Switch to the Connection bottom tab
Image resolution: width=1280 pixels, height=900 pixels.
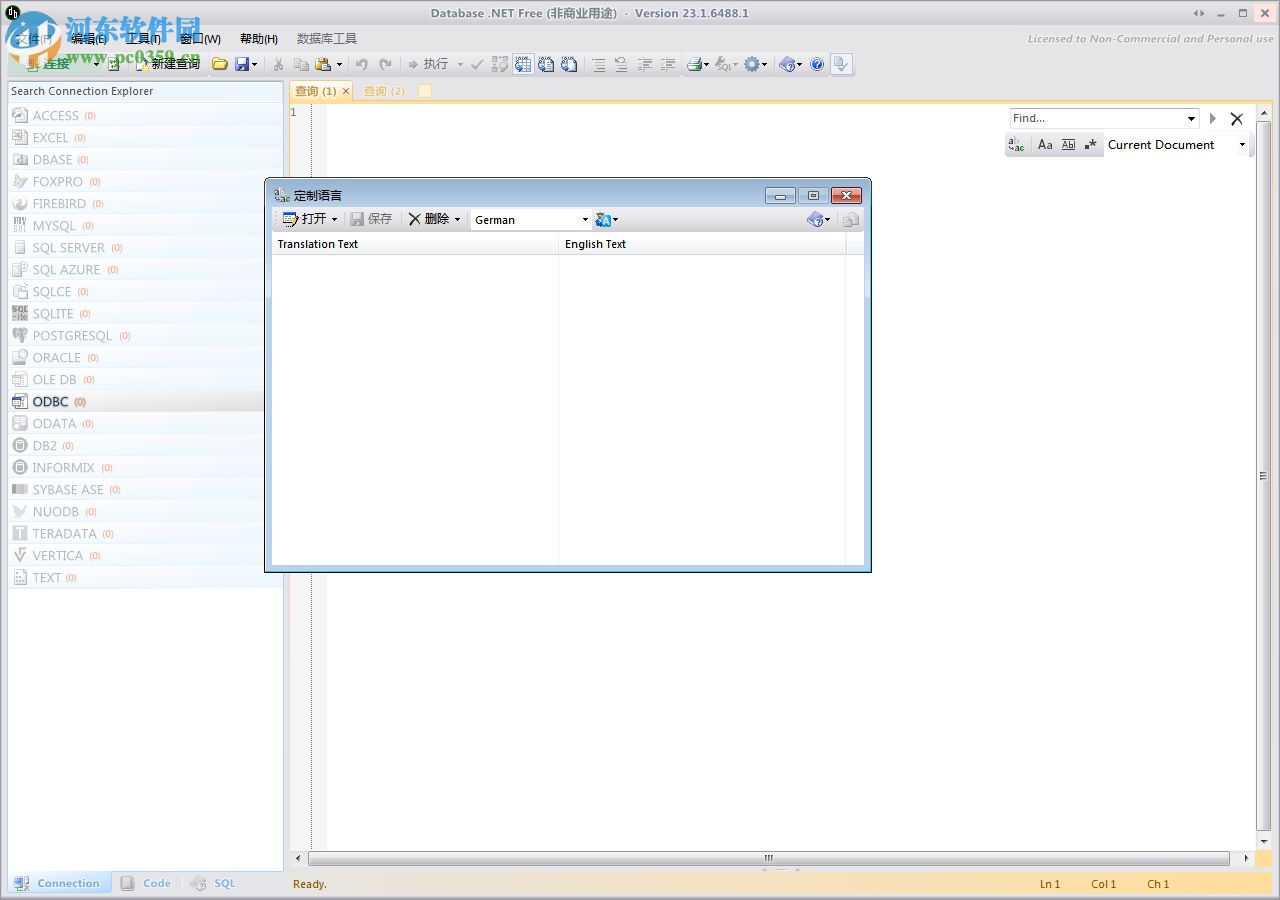coord(59,883)
